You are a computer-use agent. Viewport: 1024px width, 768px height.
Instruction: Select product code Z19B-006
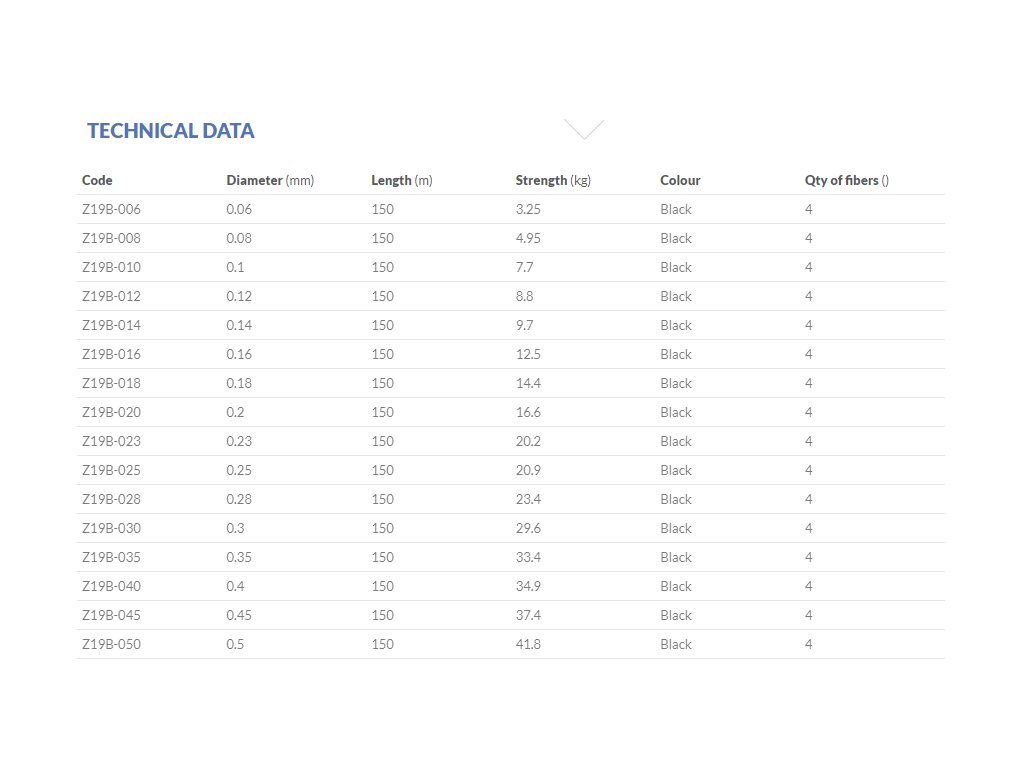click(x=111, y=210)
